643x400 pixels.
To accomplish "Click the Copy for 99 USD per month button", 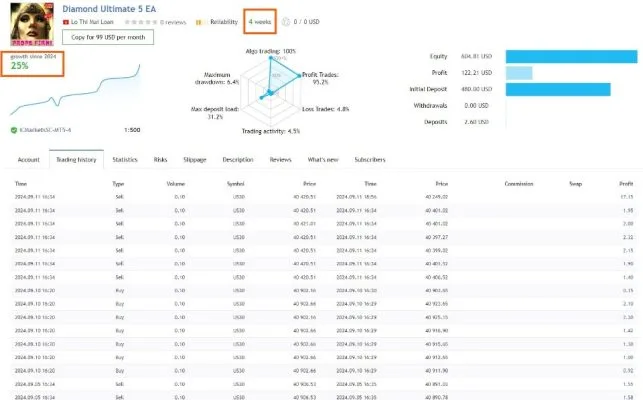I will pos(108,37).
